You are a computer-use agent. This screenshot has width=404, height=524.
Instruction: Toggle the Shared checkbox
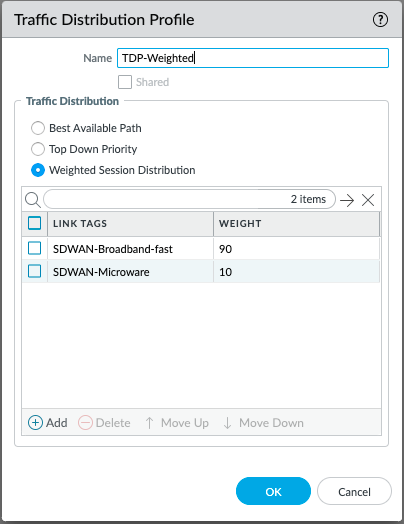tap(125, 82)
